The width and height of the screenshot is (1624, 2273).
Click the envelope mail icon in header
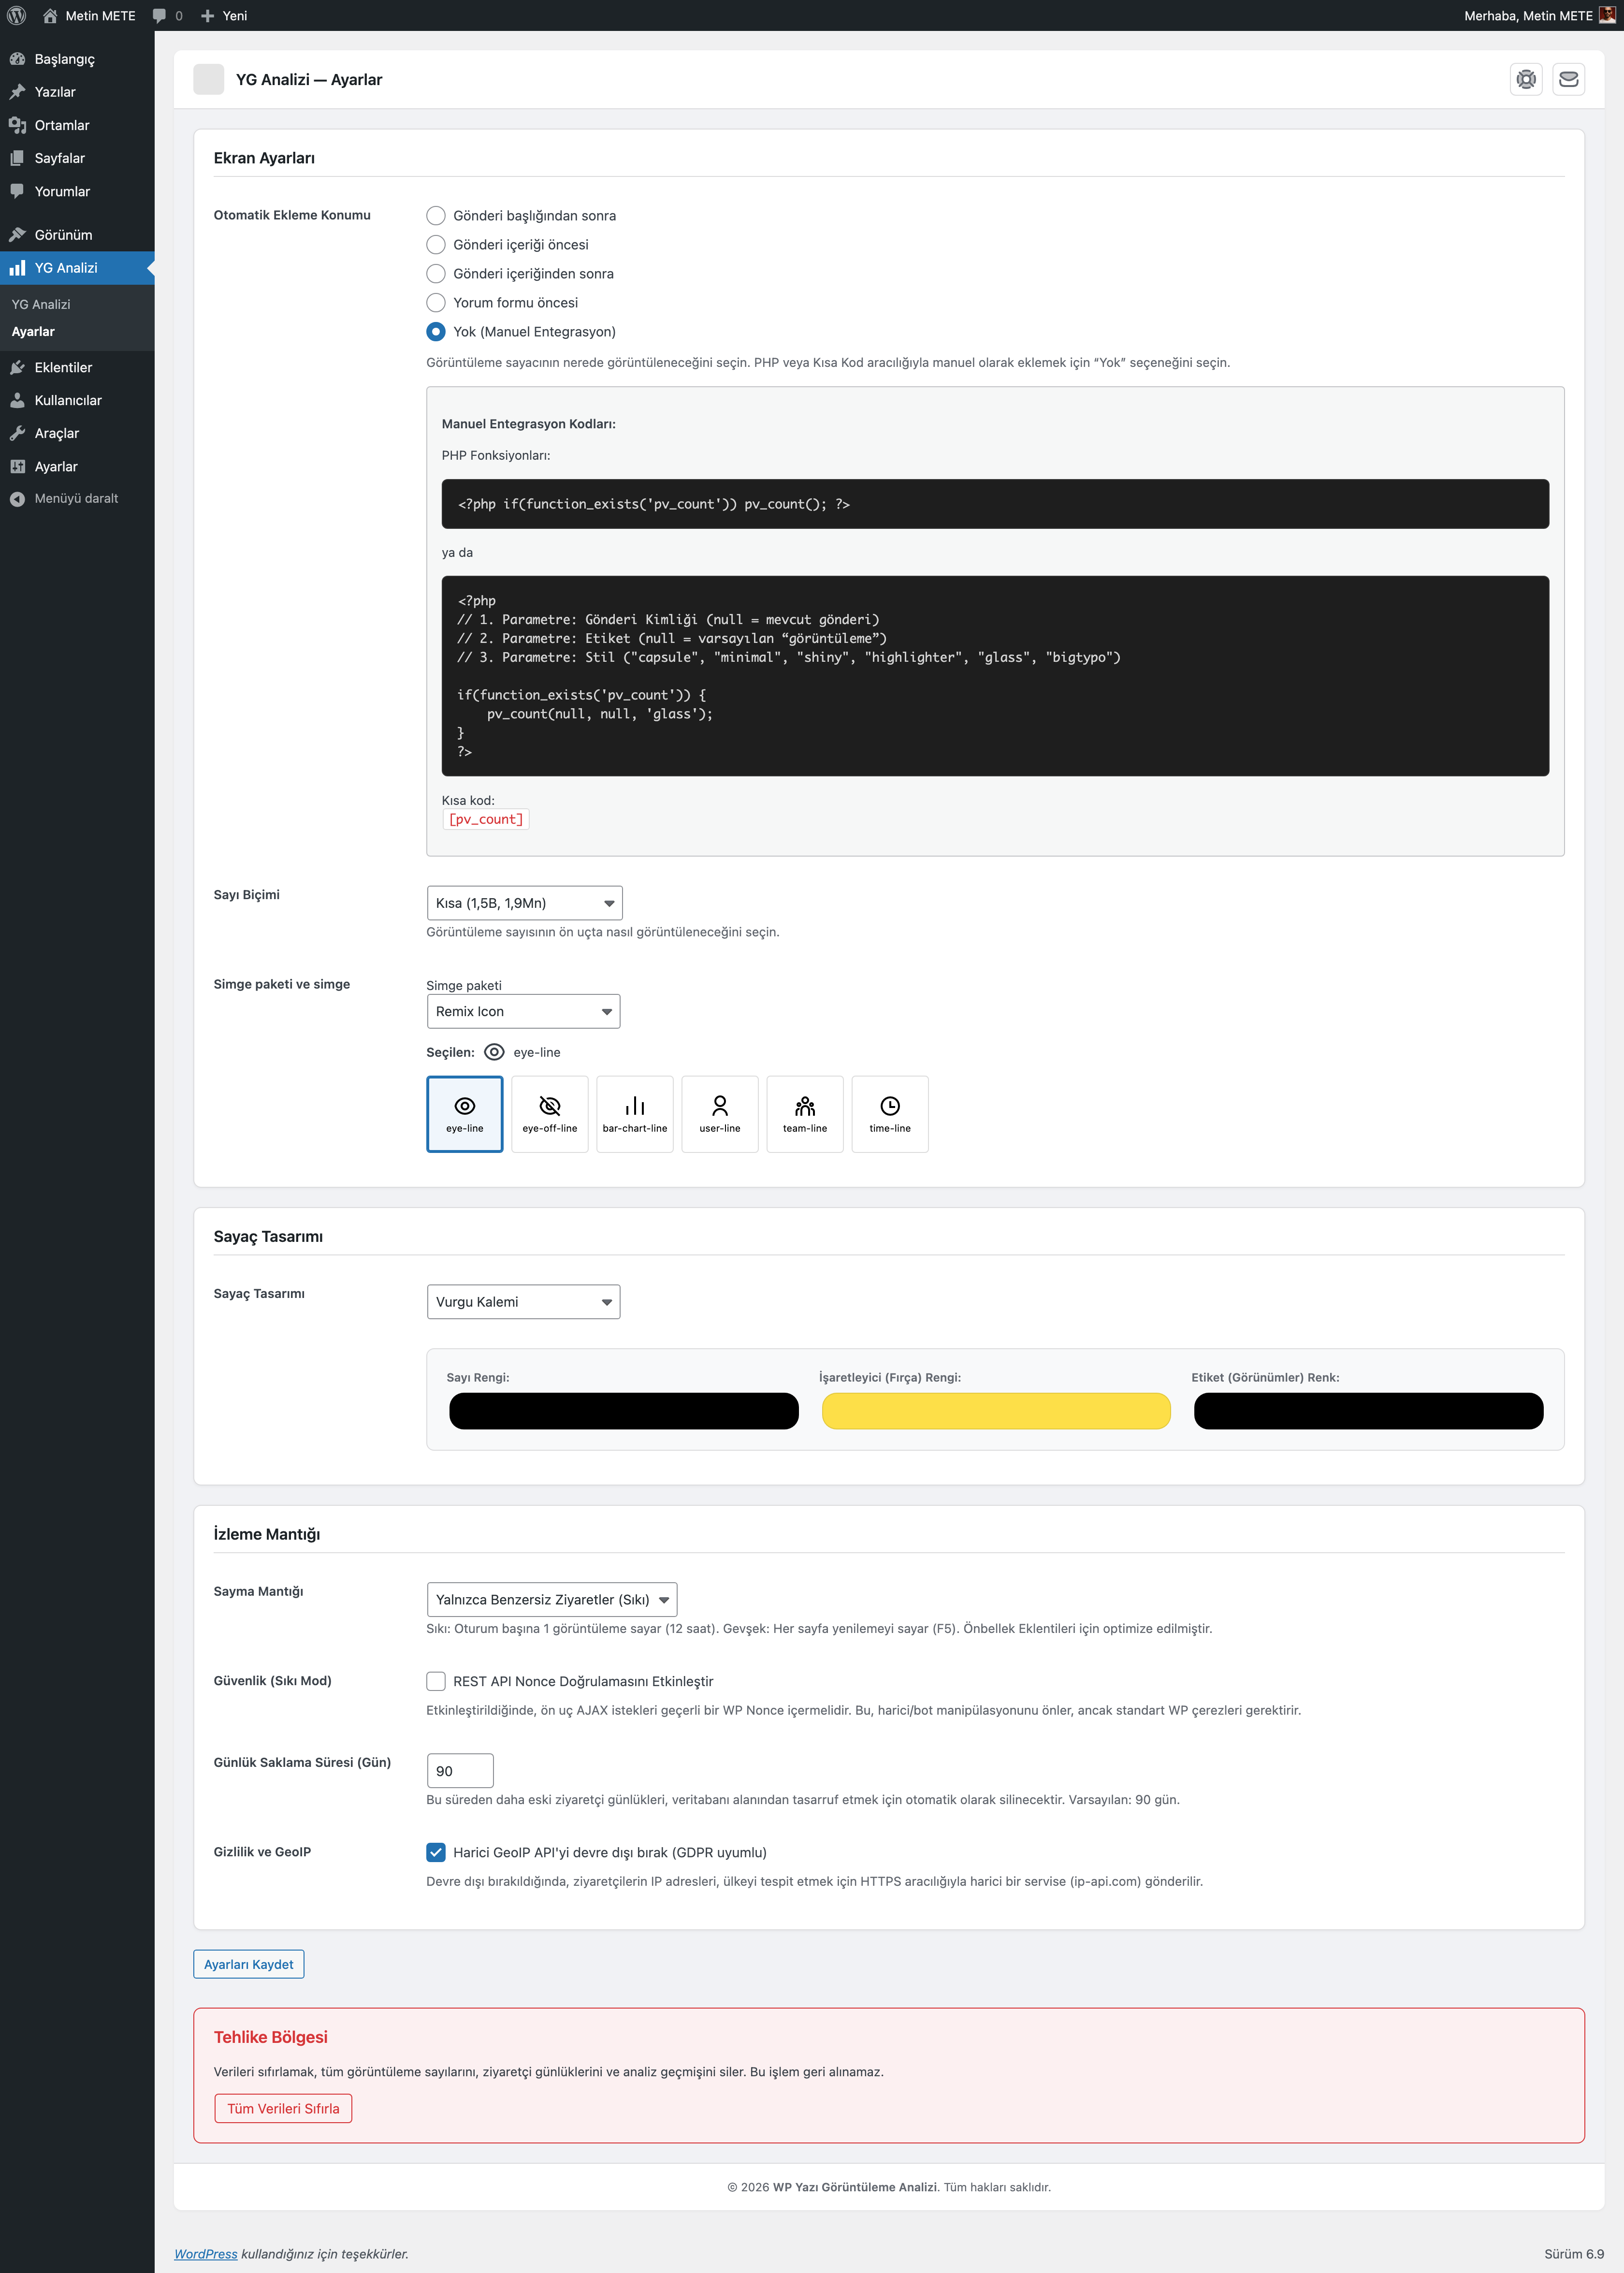click(1568, 79)
